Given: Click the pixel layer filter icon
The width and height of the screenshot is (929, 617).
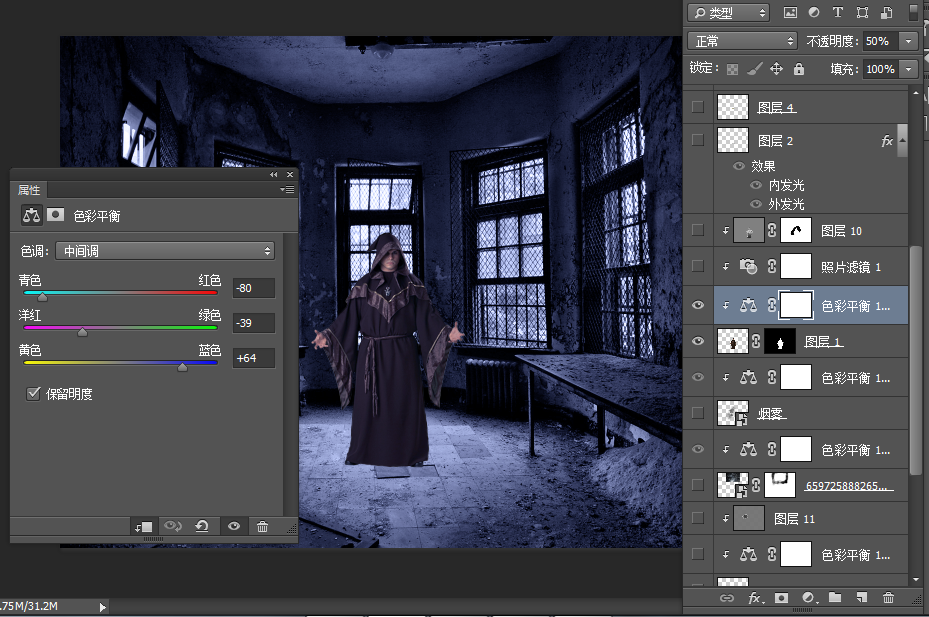Looking at the screenshot, I should coord(790,13).
